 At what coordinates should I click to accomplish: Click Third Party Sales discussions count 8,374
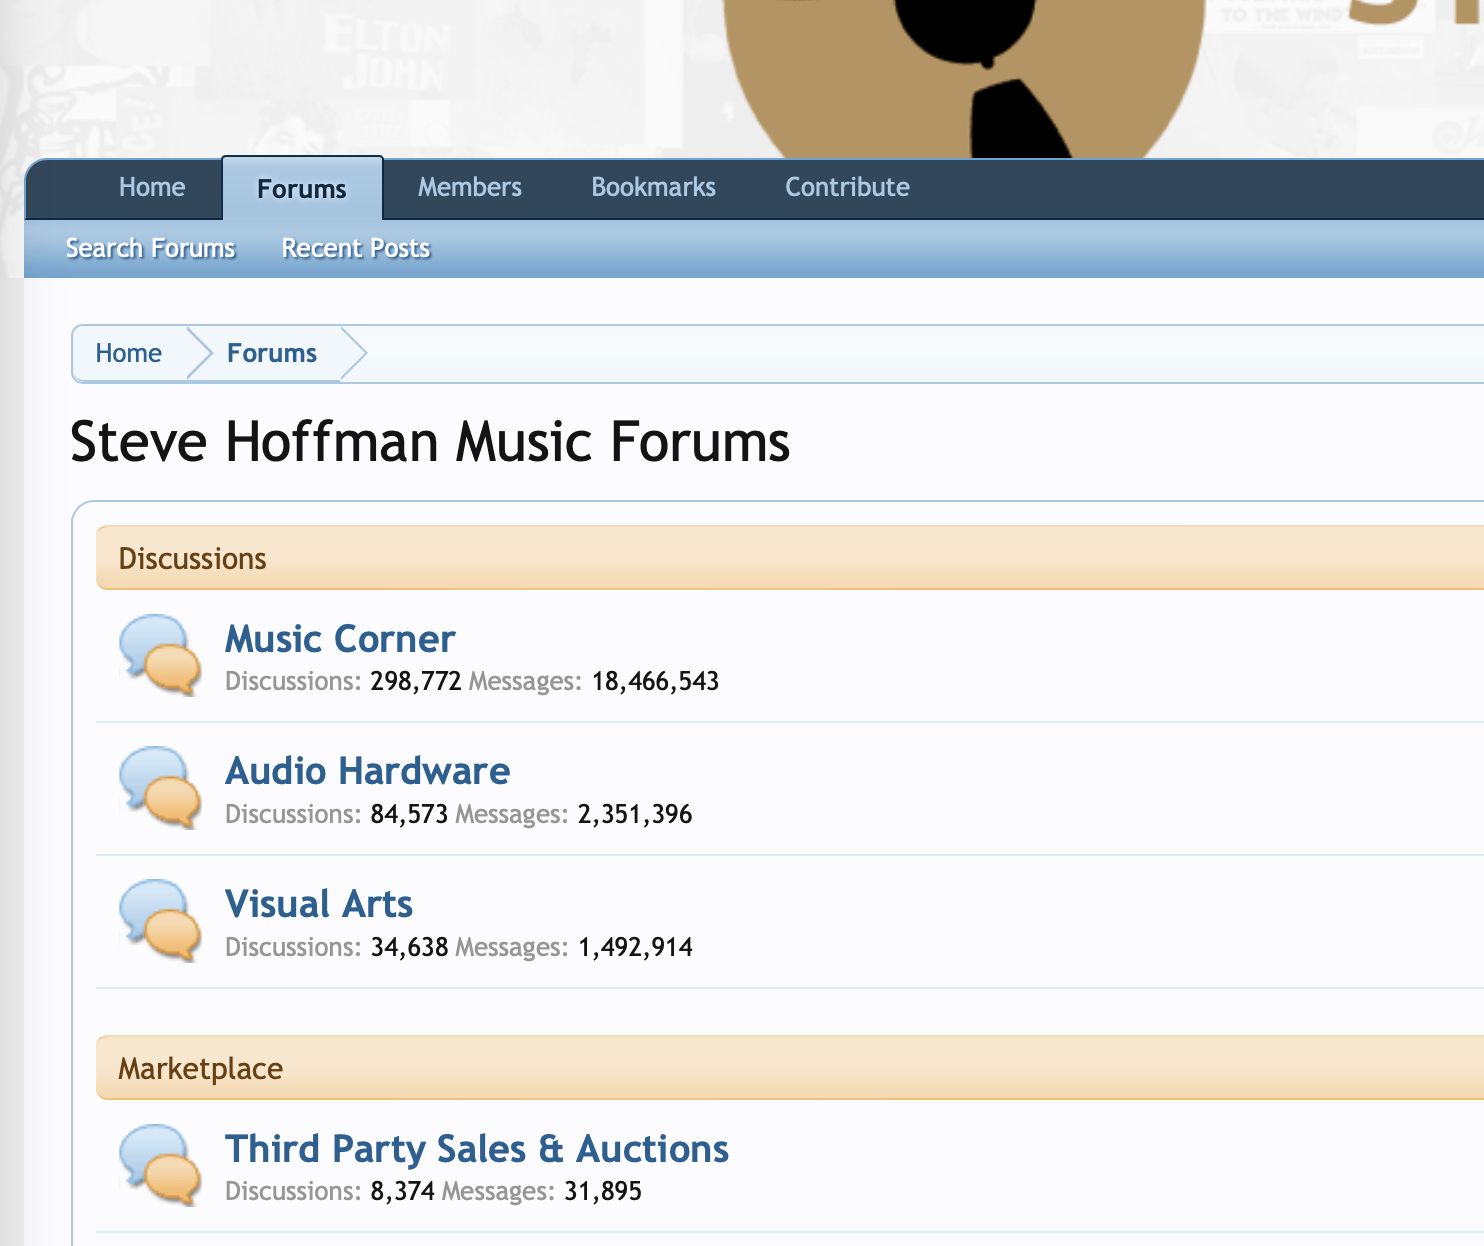403,1192
